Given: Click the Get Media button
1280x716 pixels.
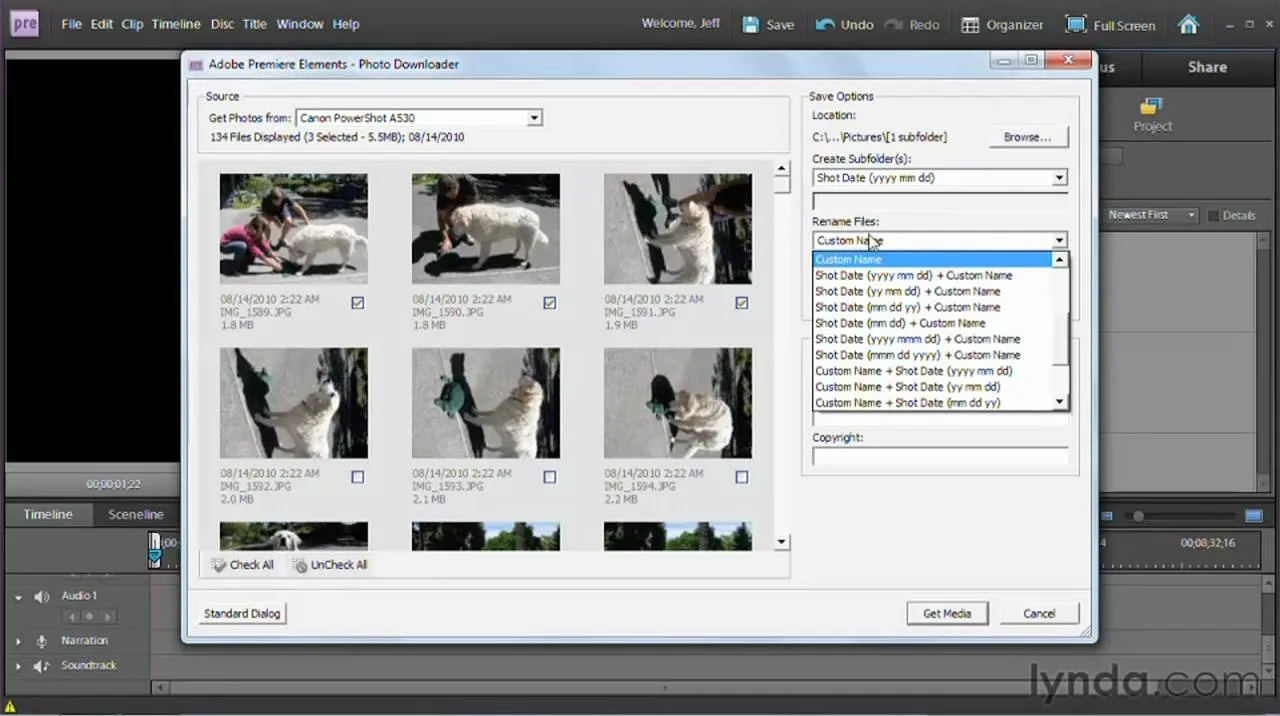Looking at the screenshot, I should coord(947,613).
